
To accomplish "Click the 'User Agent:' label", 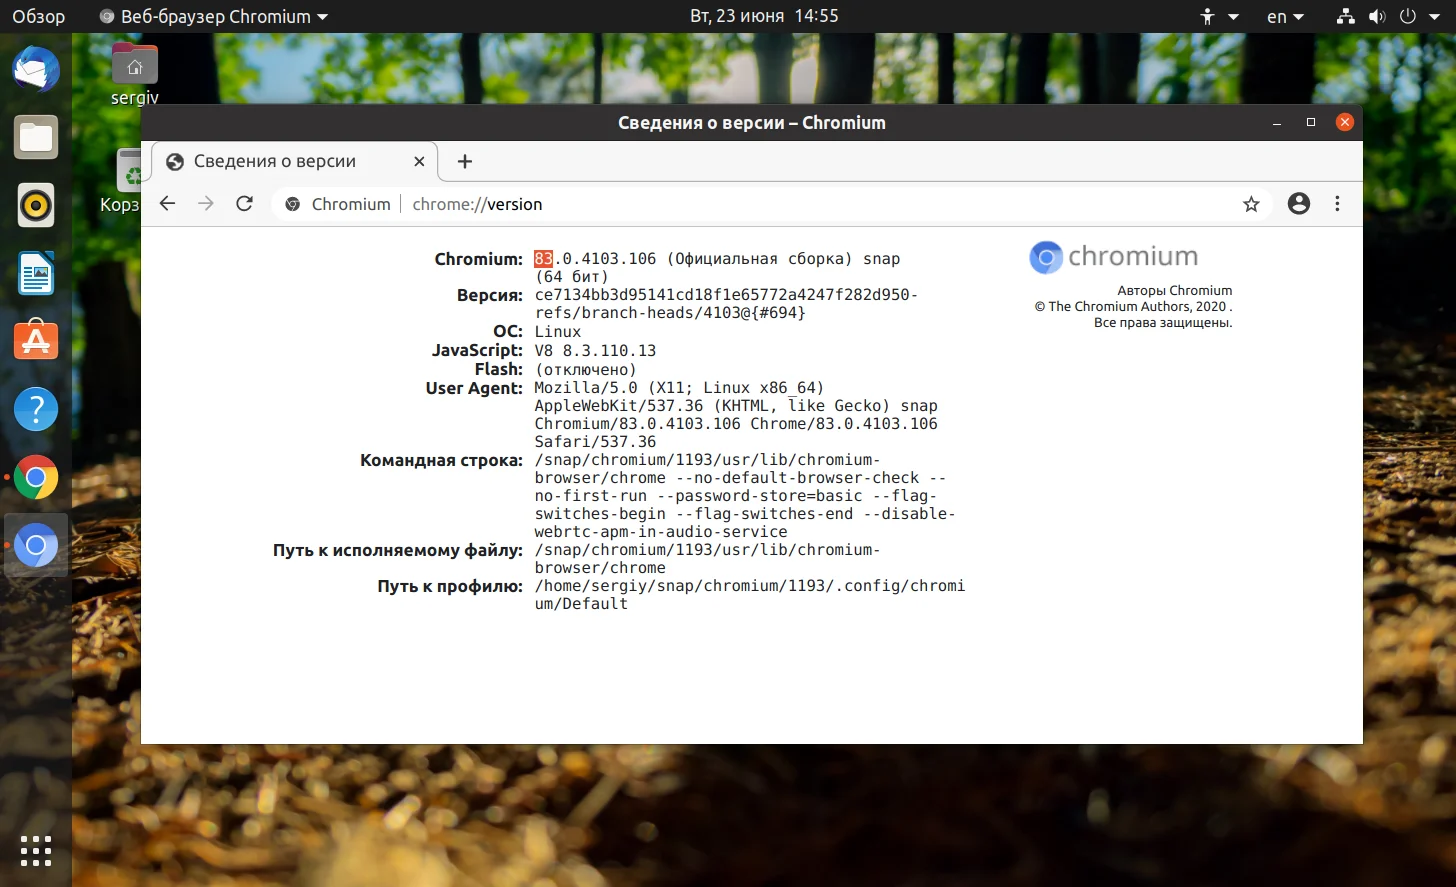I will click(x=474, y=388).
